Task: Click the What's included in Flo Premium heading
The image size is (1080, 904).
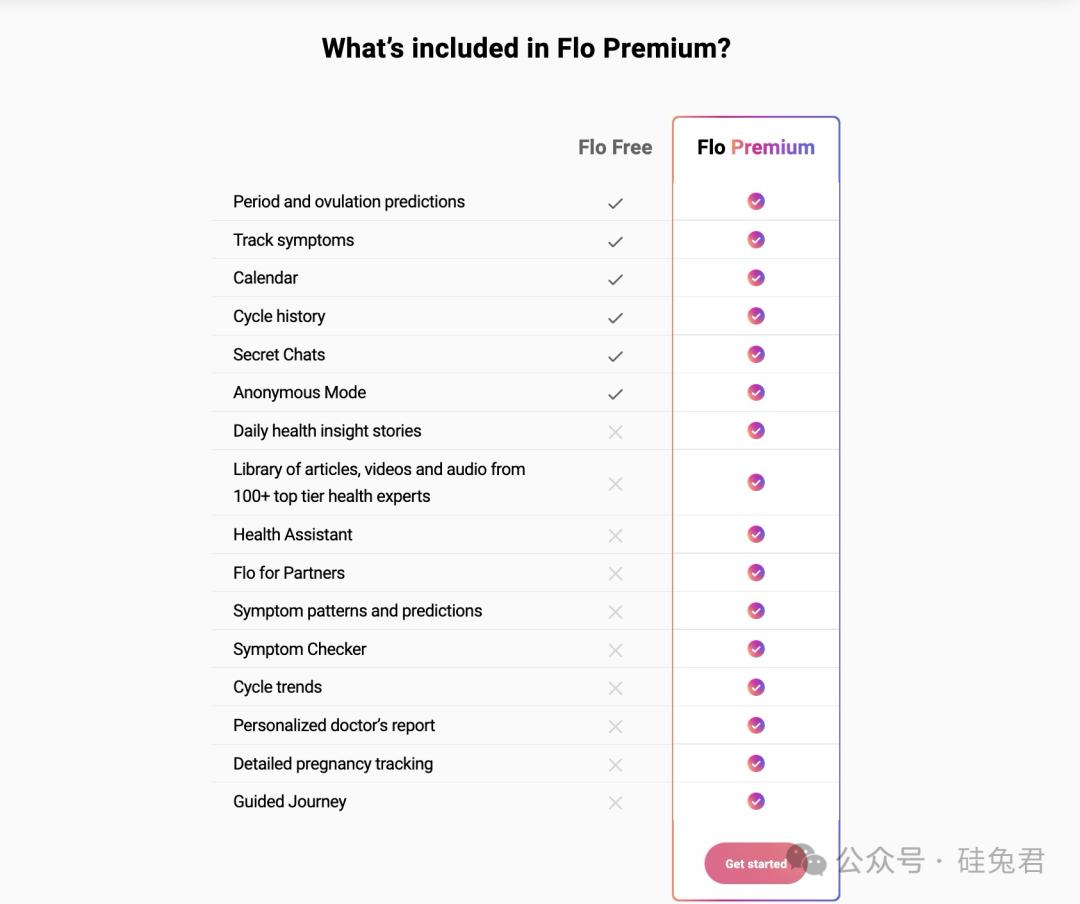Action: (526, 48)
